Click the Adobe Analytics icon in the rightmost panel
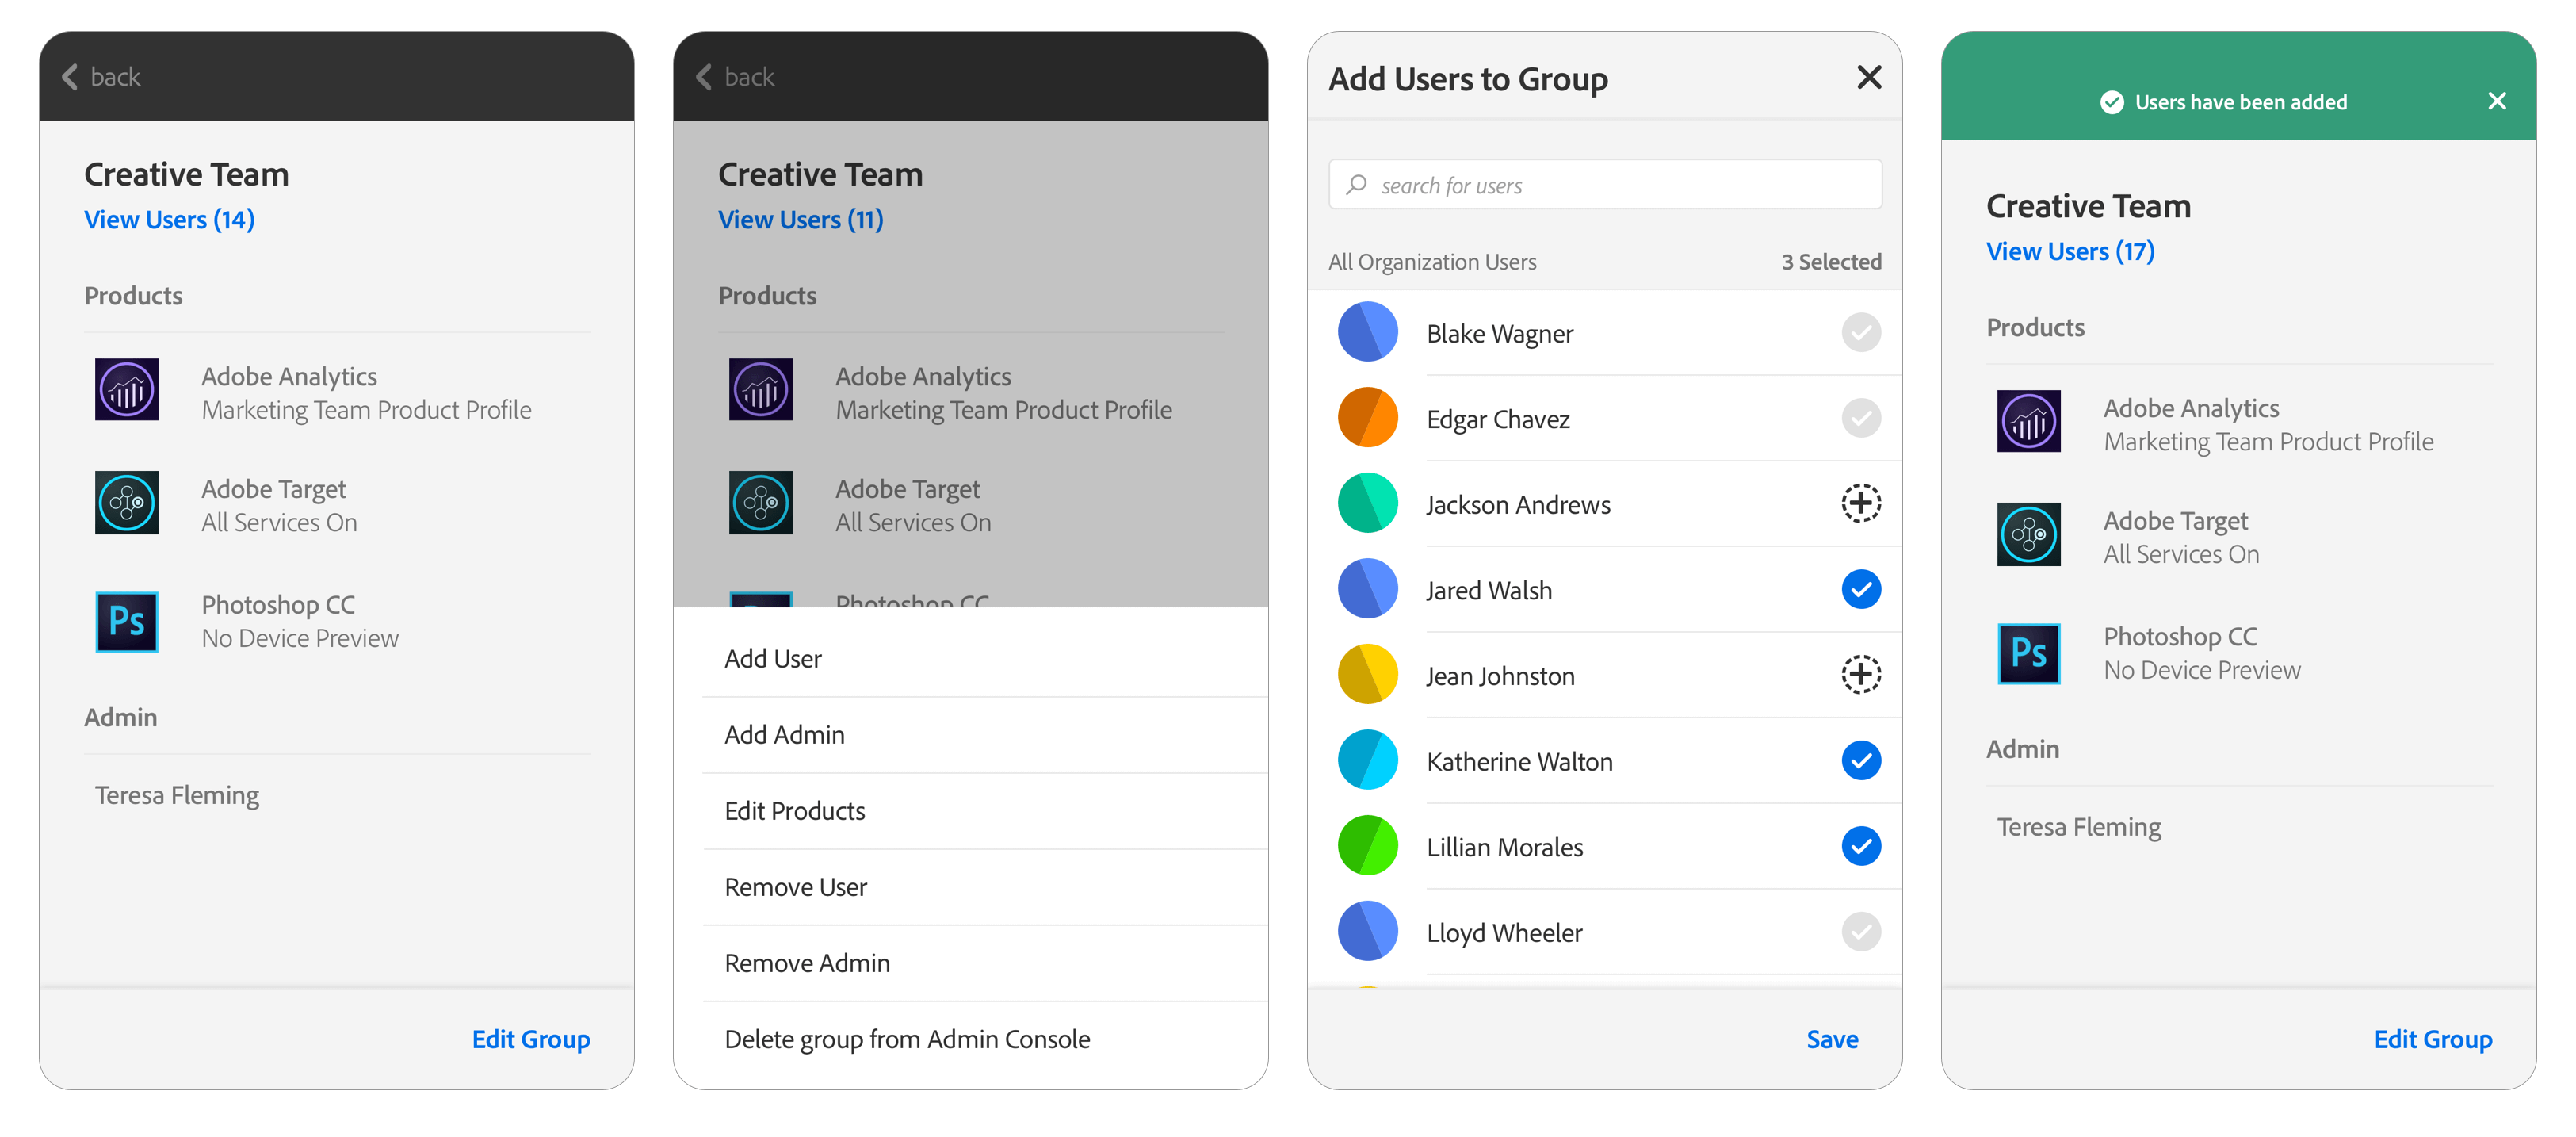Image resolution: width=2576 pixels, height=1137 pixels. [2028, 421]
